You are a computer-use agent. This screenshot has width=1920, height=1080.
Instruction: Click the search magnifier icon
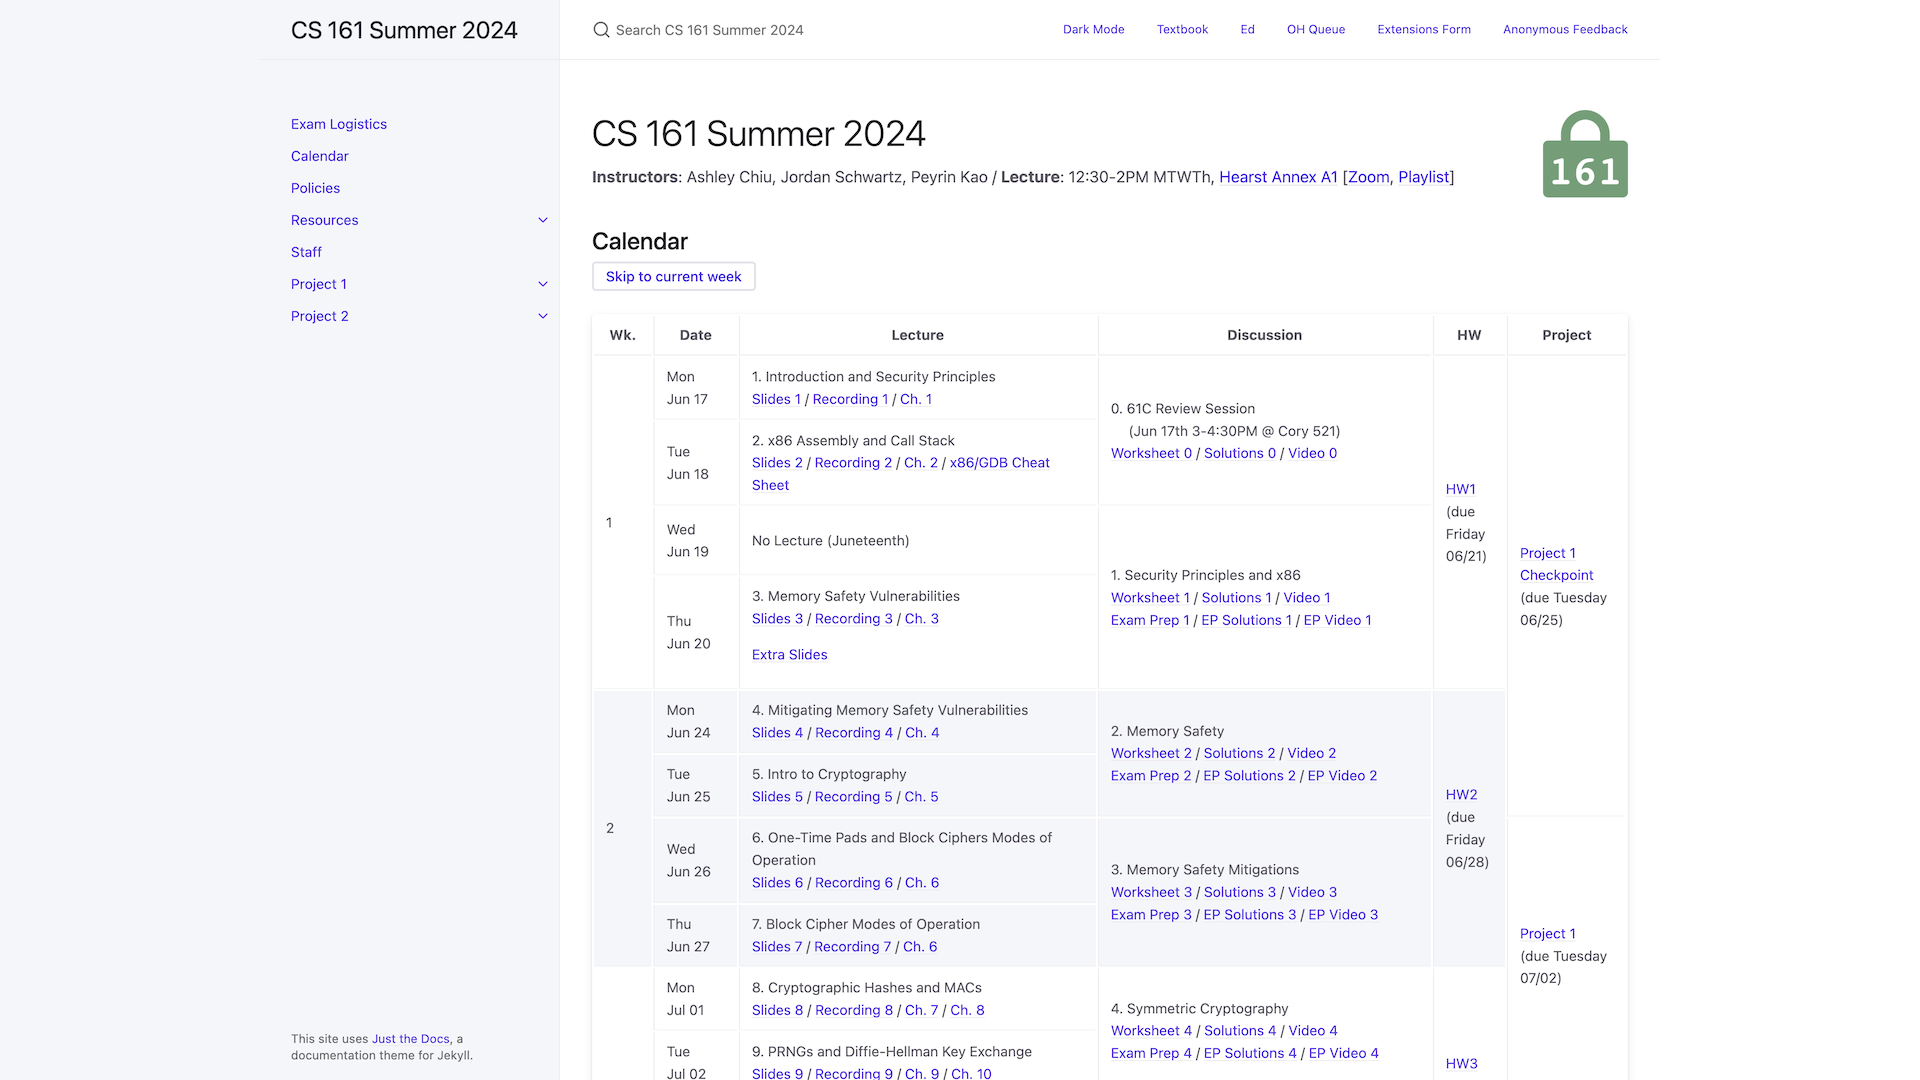click(601, 30)
